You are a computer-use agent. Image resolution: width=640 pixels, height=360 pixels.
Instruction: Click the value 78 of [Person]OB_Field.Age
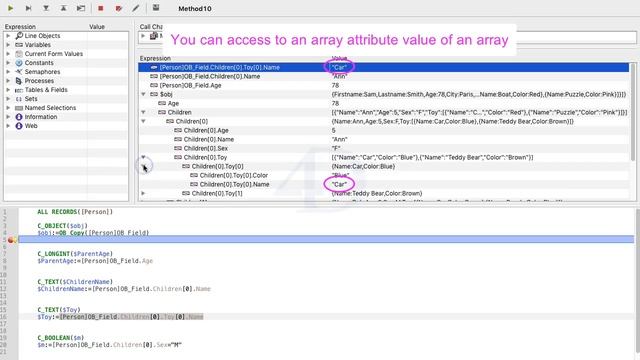(336, 85)
